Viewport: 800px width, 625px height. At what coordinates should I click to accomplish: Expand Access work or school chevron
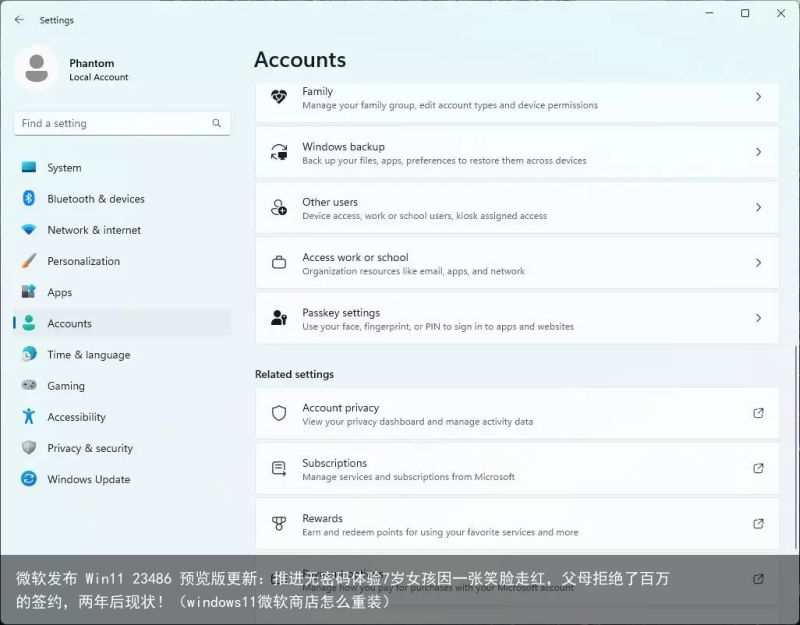point(759,263)
